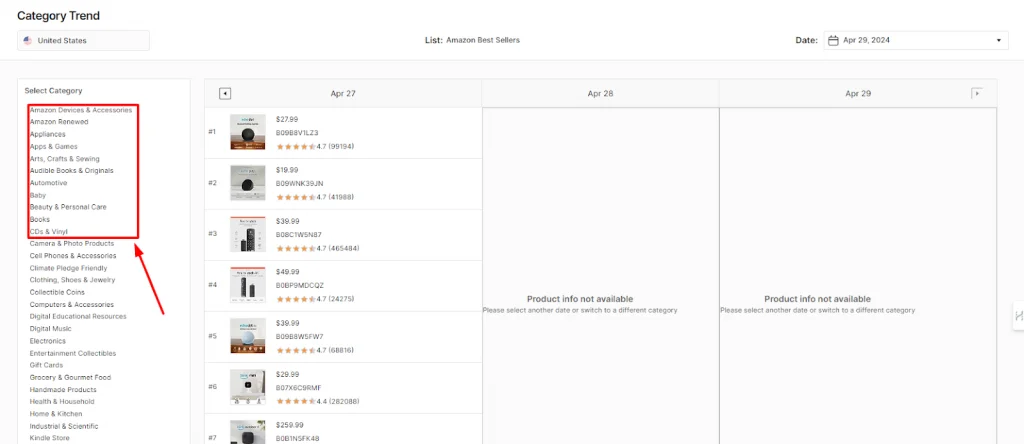
Task: Select the Amazon Devices & Accessories category
Action: pos(80,110)
